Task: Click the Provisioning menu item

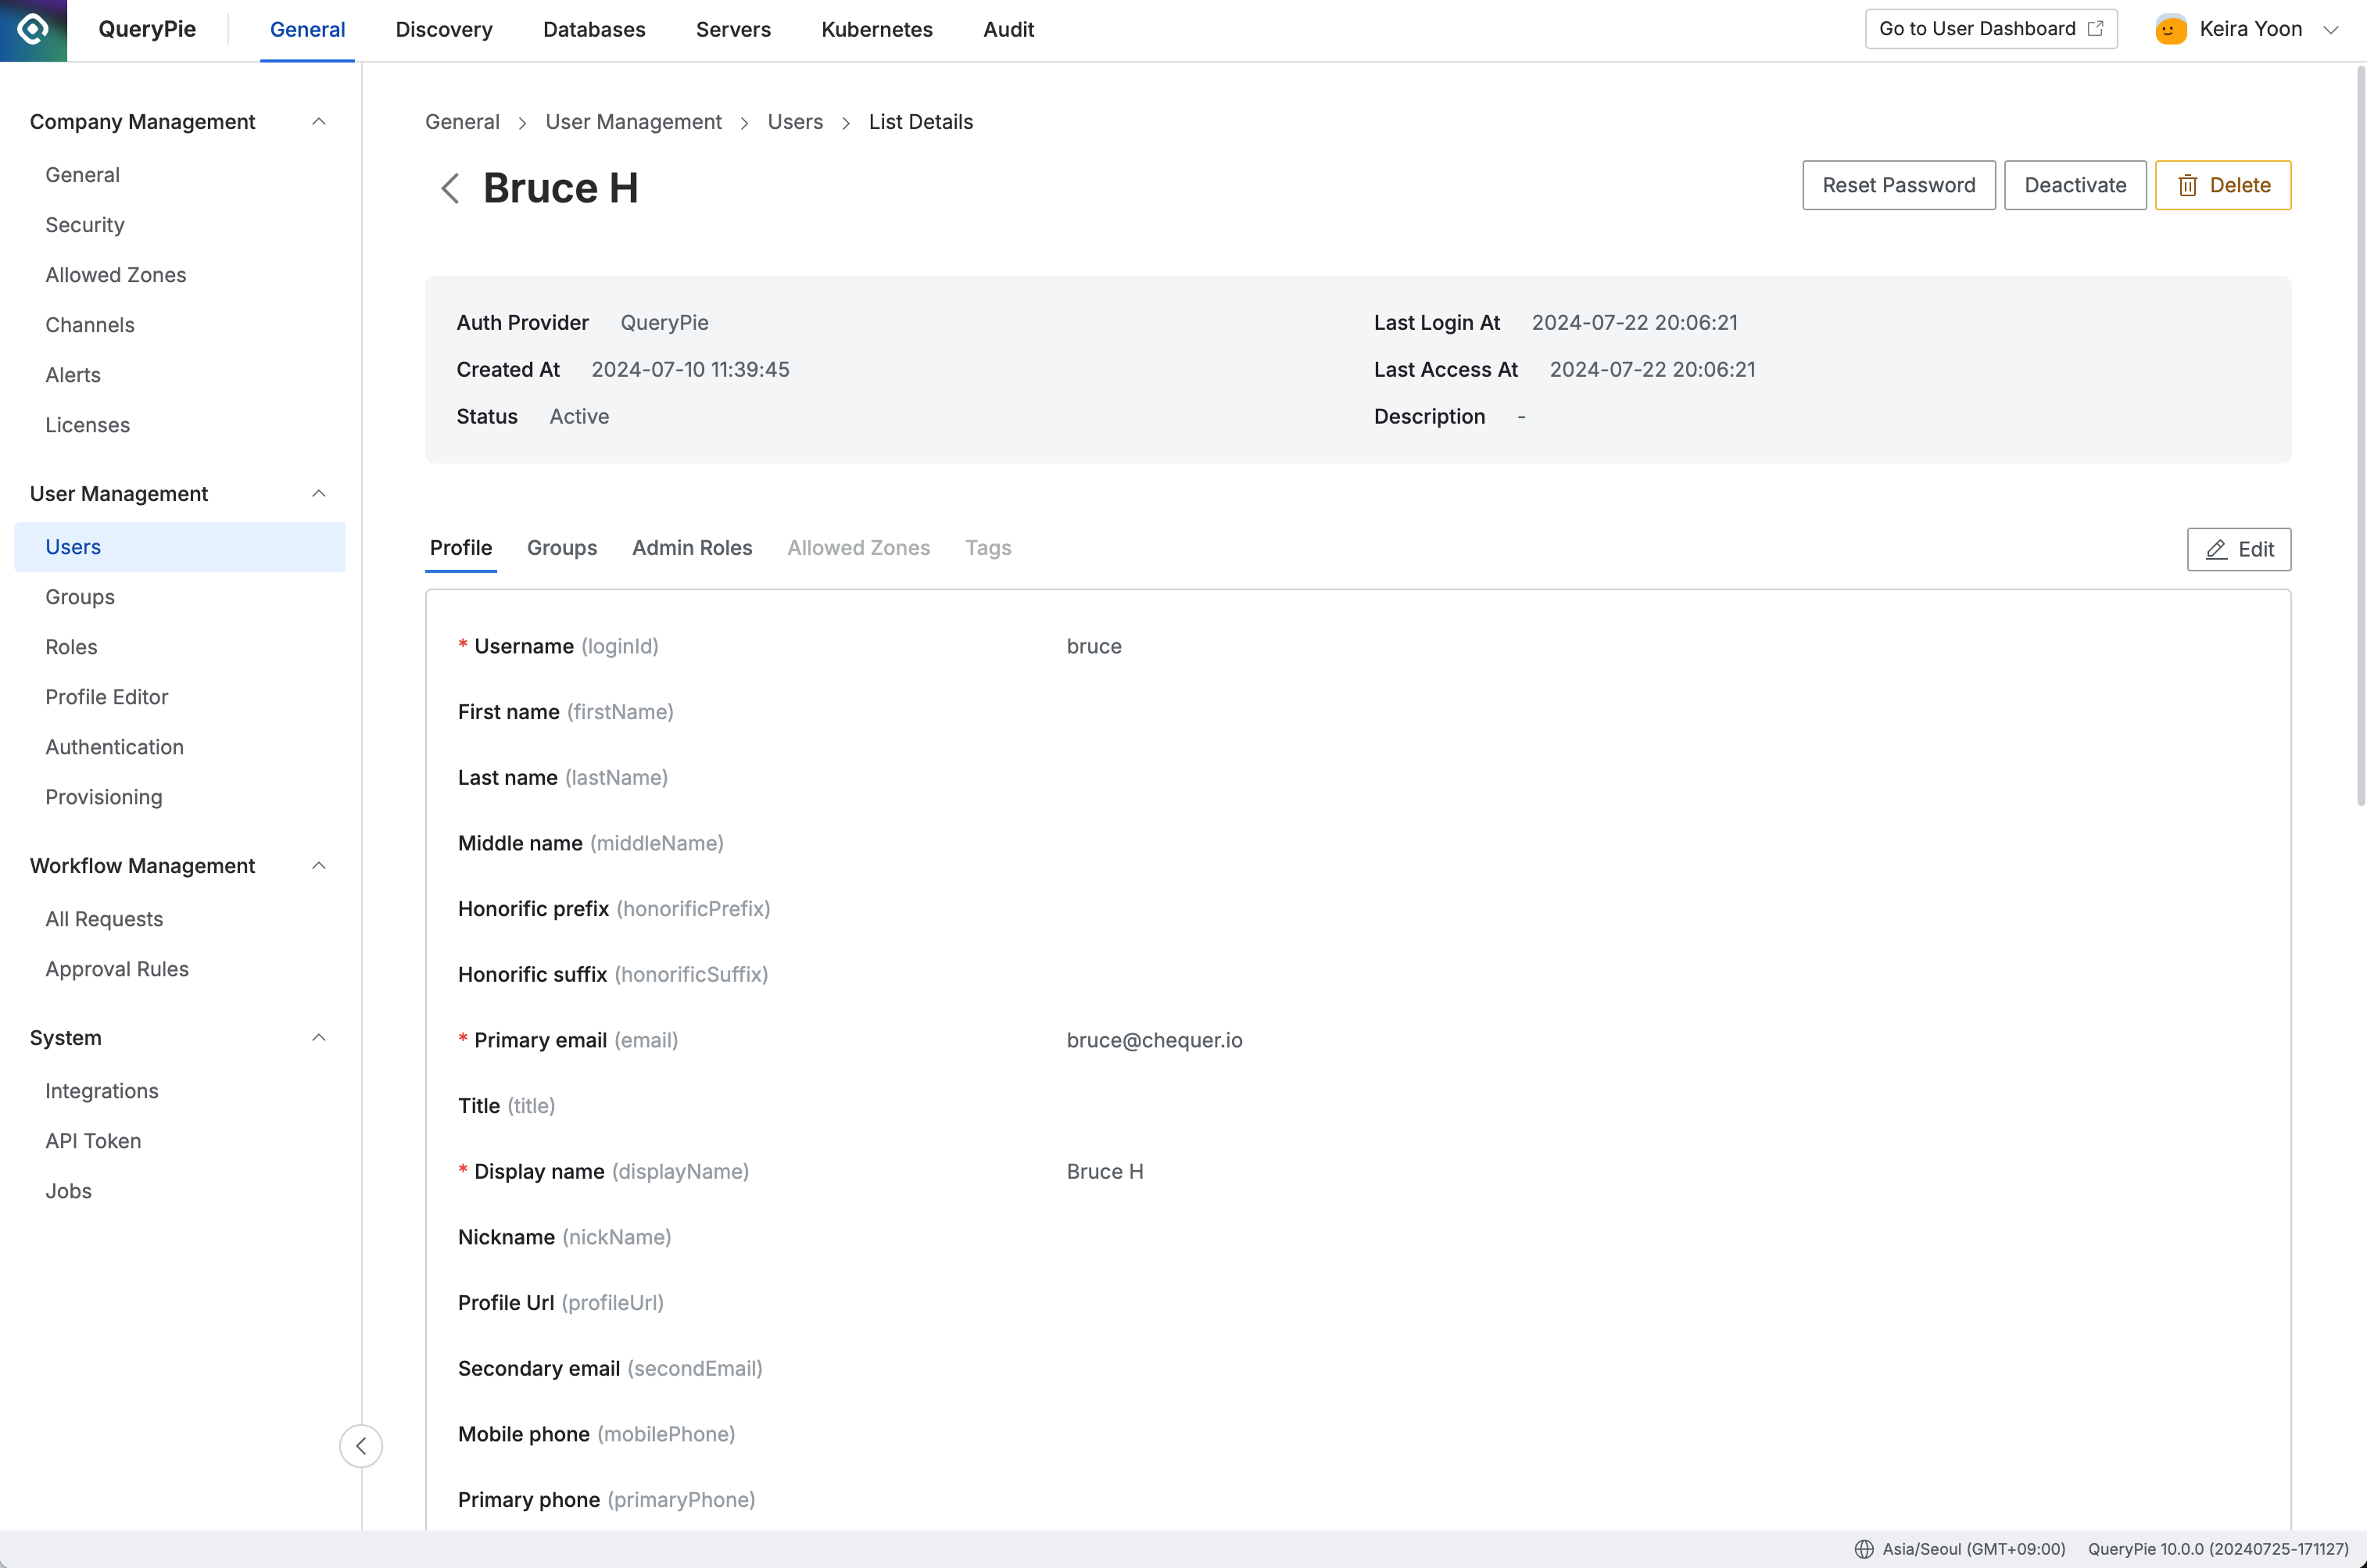Action: click(103, 797)
